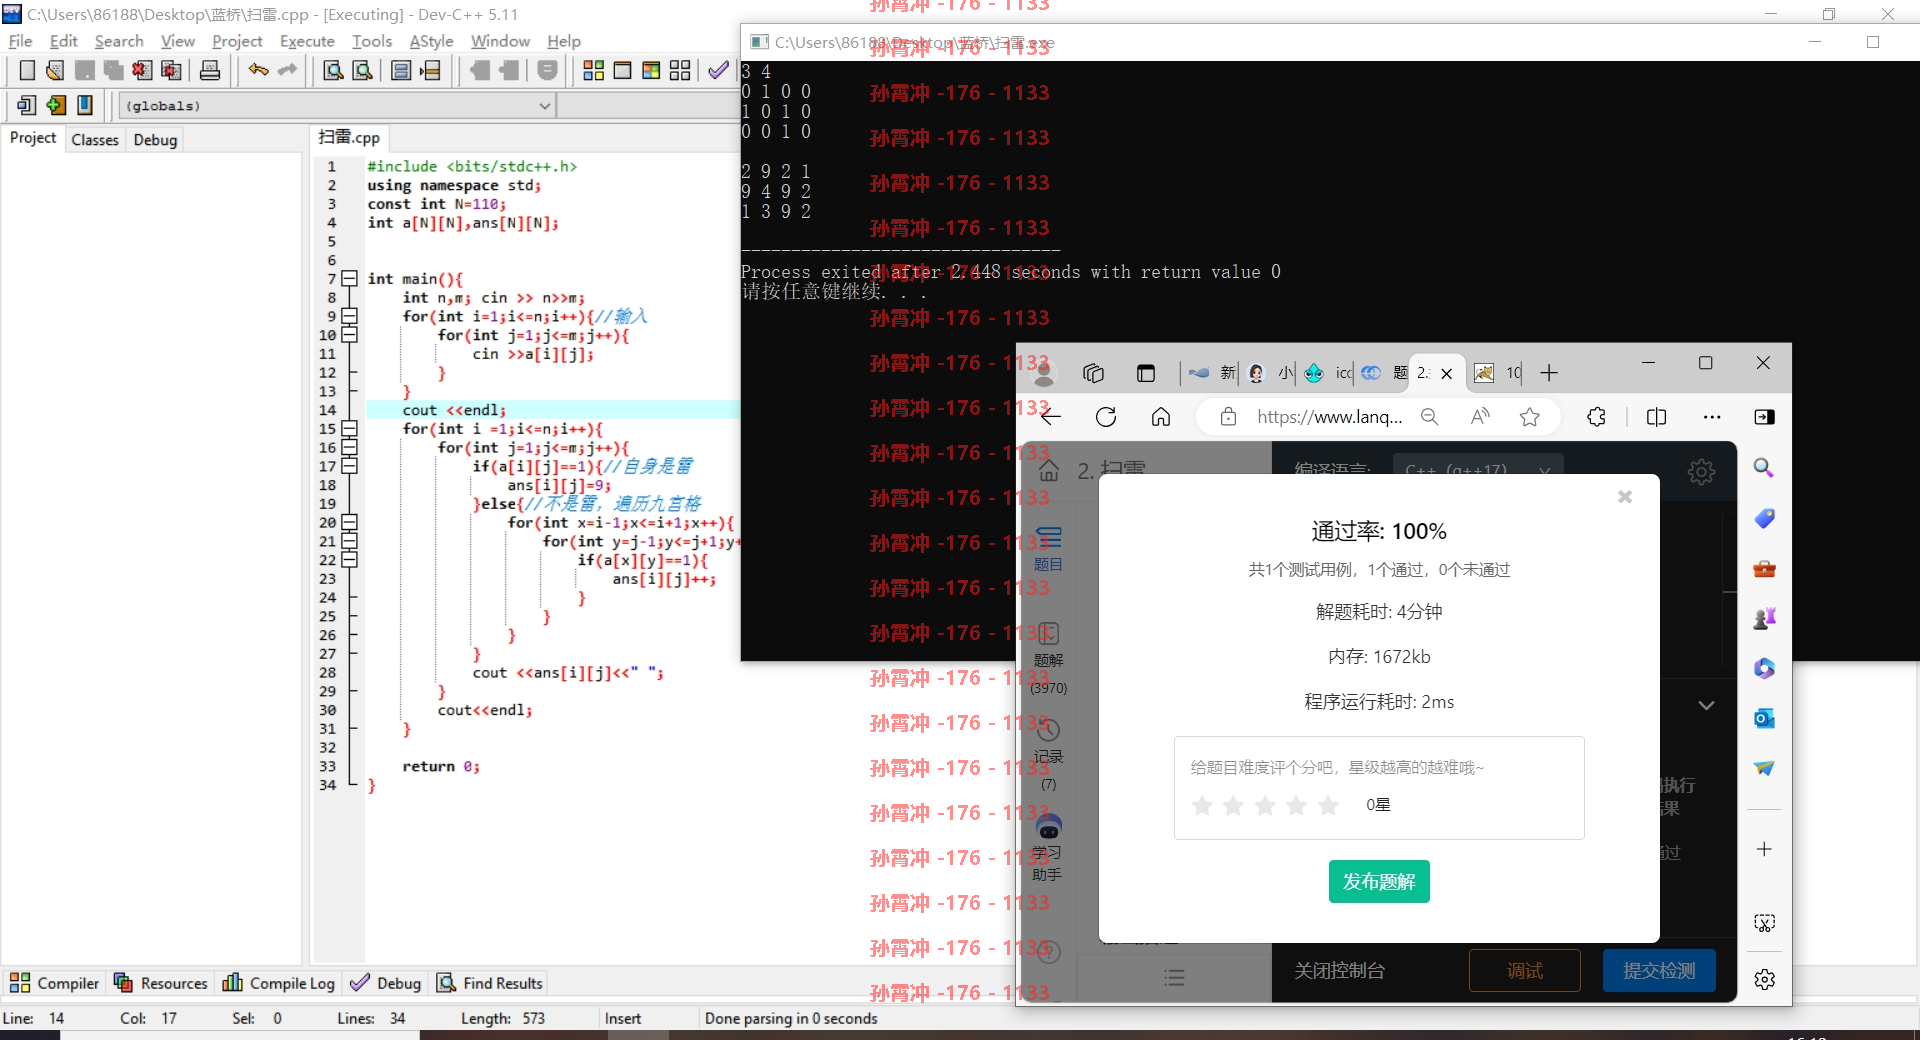Click the Close All files icon
Viewport: 1920px width, 1040px height.
(x=171, y=70)
